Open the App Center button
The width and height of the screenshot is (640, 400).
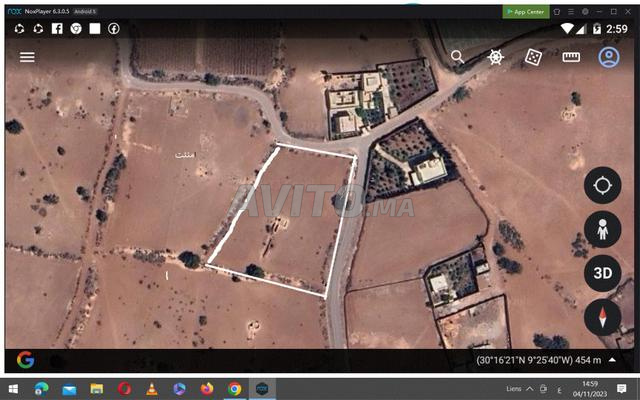click(525, 12)
